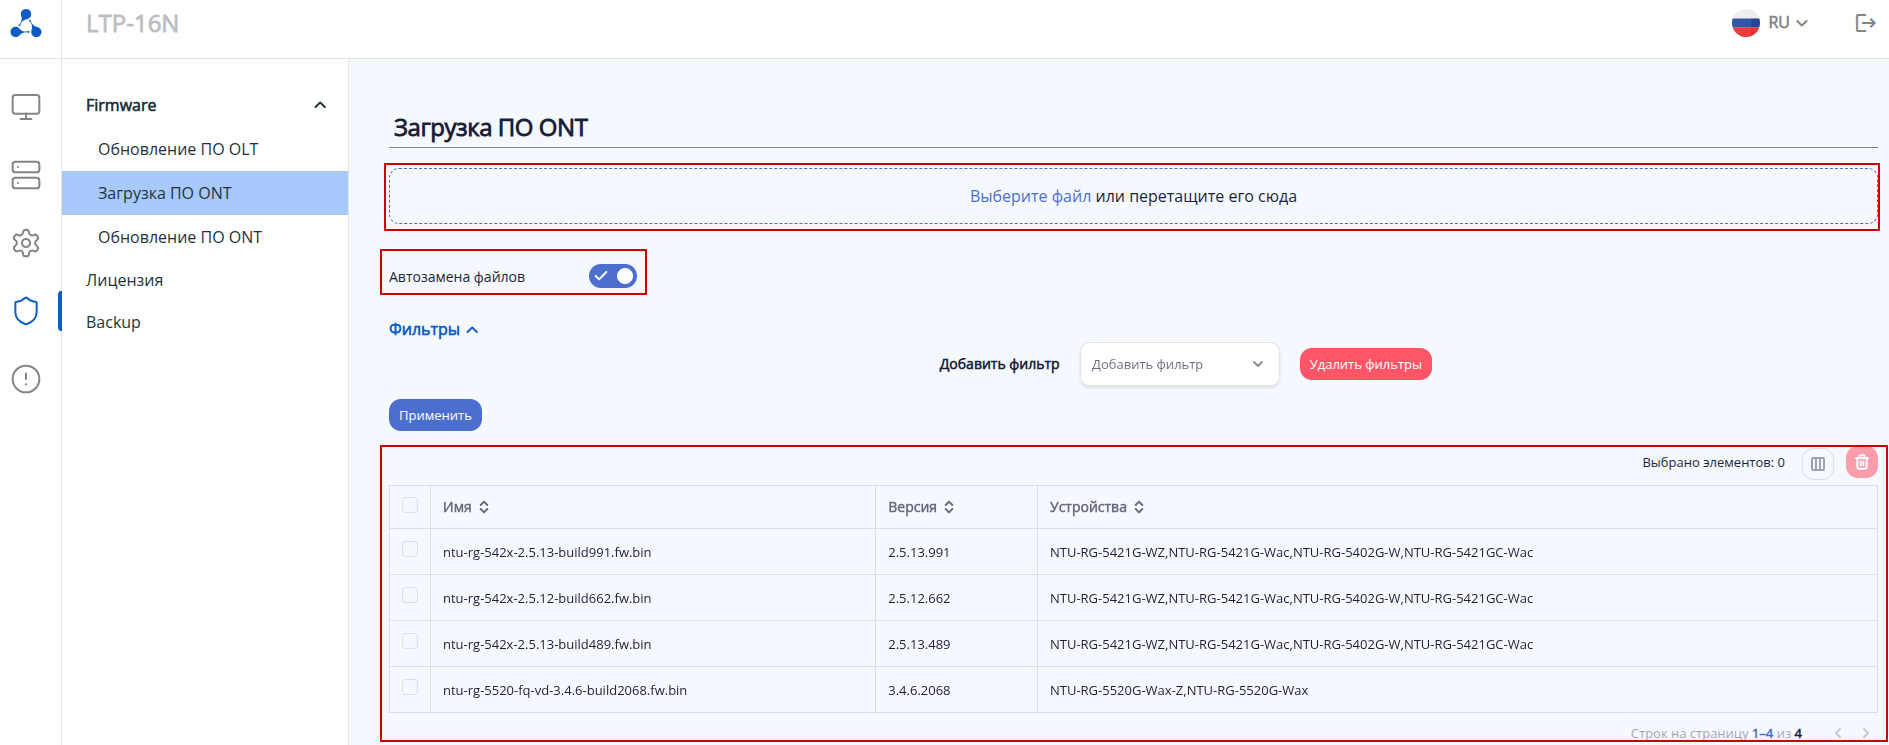The image size is (1889, 745).
Task: Open the monitor icon in the left sidebar
Action: click(26, 107)
